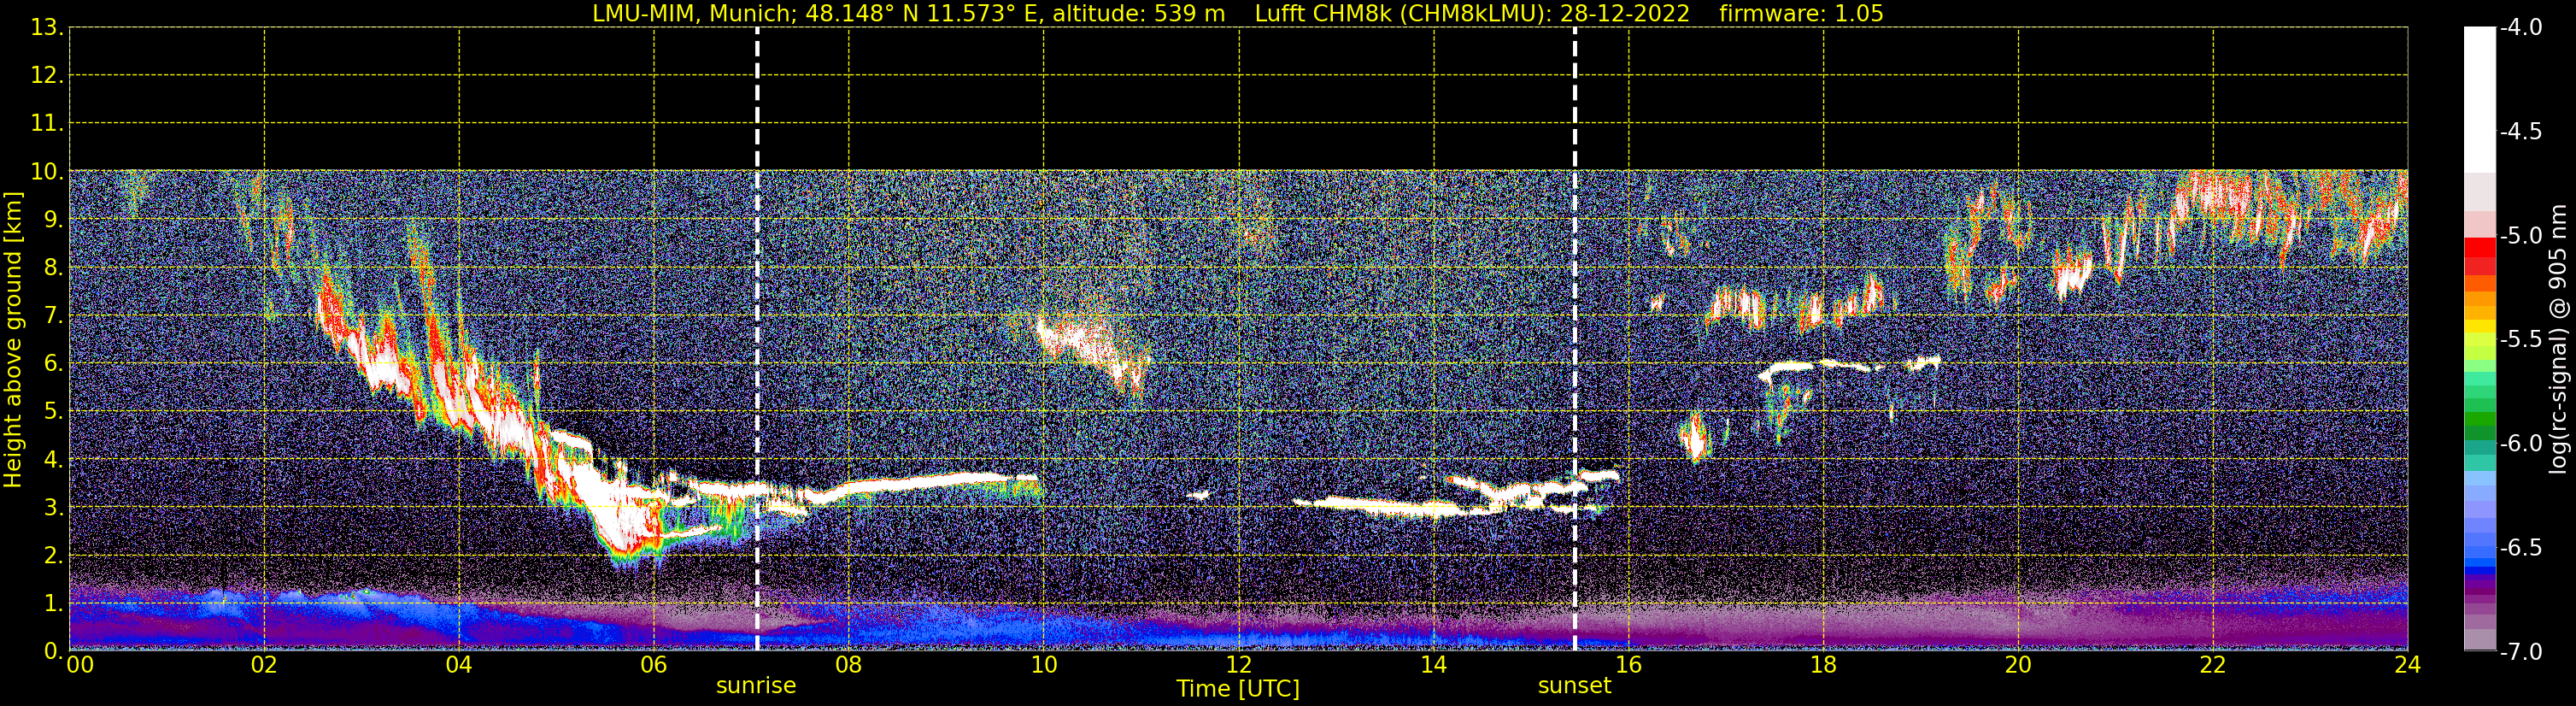Click the '16' time axis tick label
The height and width of the screenshot is (706, 2576).
coord(1629,665)
